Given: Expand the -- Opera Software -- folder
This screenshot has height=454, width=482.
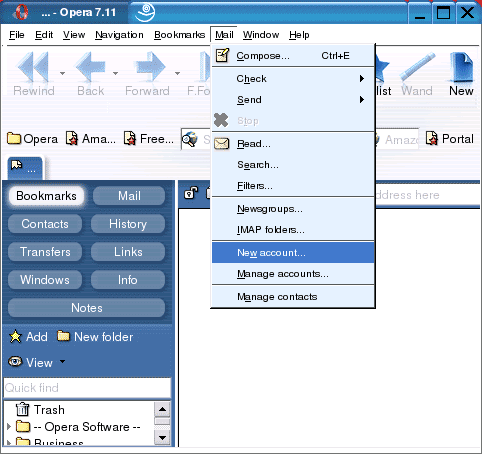Looking at the screenshot, I should point(9,426).
